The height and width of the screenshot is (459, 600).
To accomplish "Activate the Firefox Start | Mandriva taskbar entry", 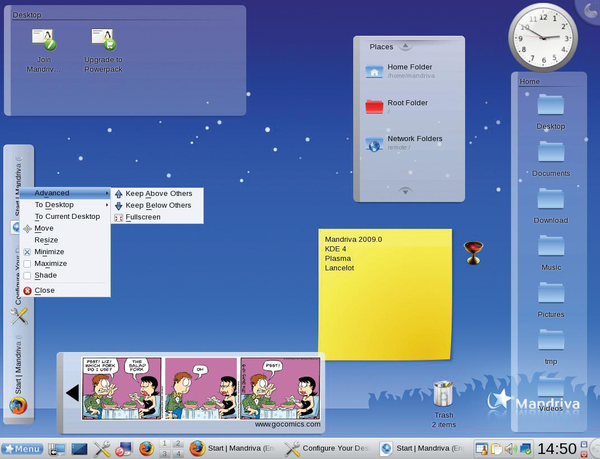I will (232, 448).
